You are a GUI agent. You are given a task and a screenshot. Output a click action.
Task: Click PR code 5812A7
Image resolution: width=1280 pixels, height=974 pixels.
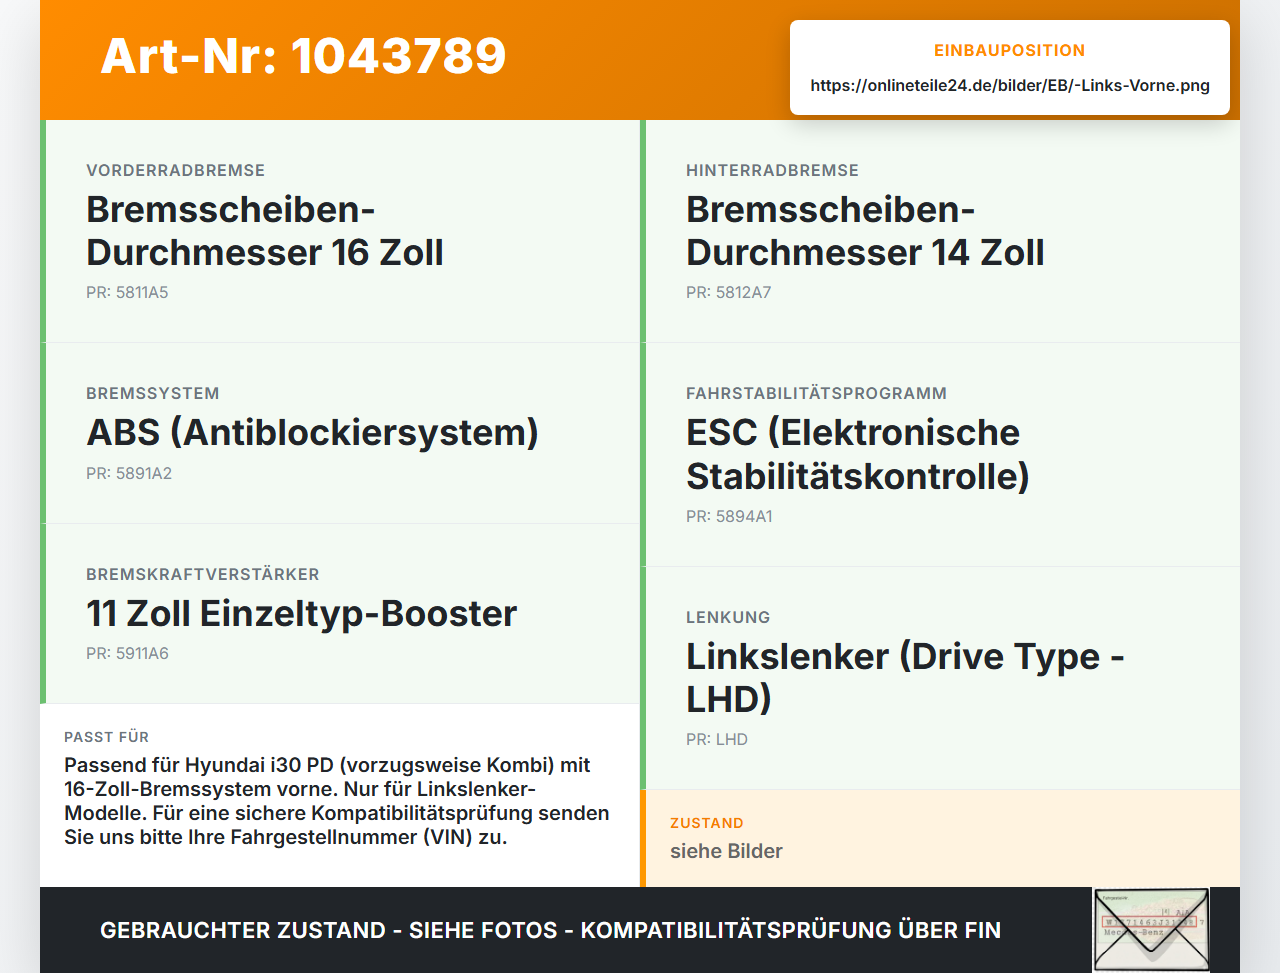pyautogui.click(x=728, y=293)
